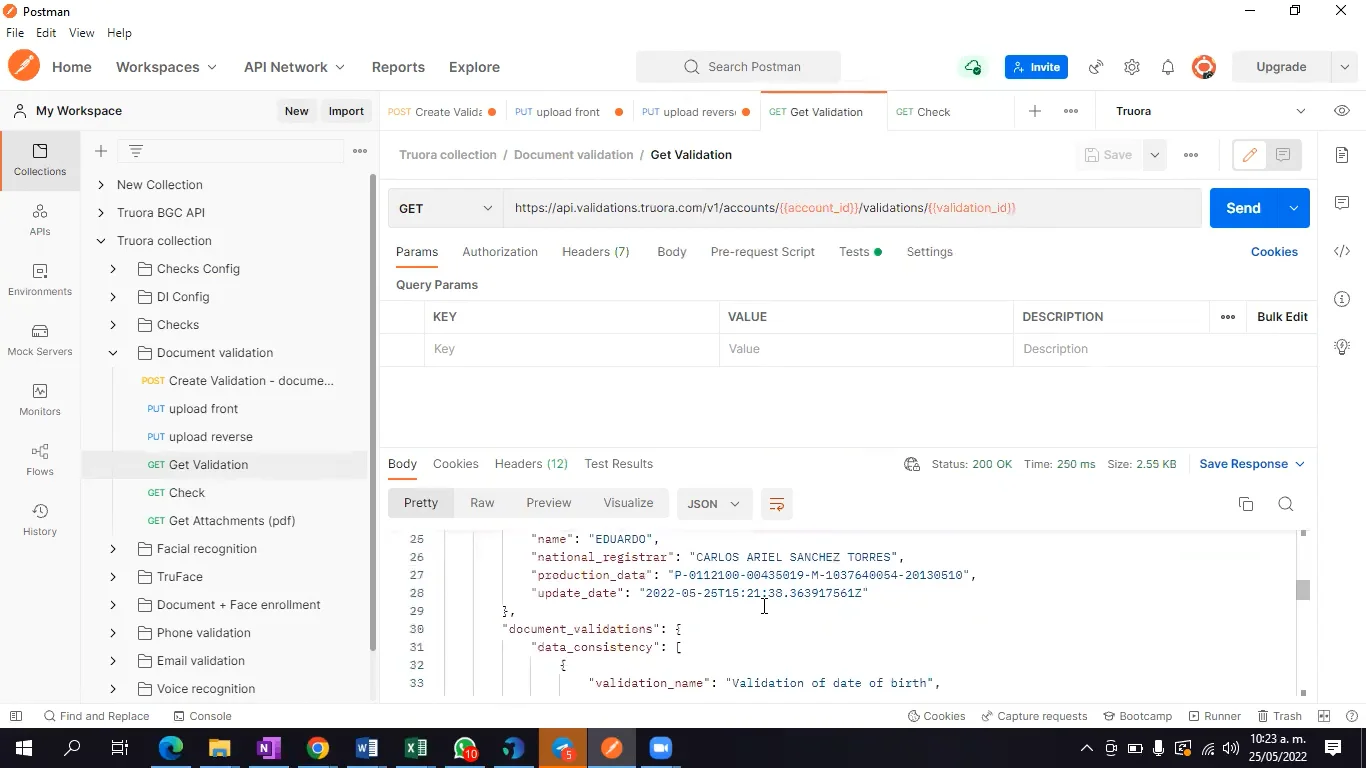The width and height of the screenshot is (1366, 768).
Task: Open the Flows sidebar panel
Action: (x=40, y=460)
